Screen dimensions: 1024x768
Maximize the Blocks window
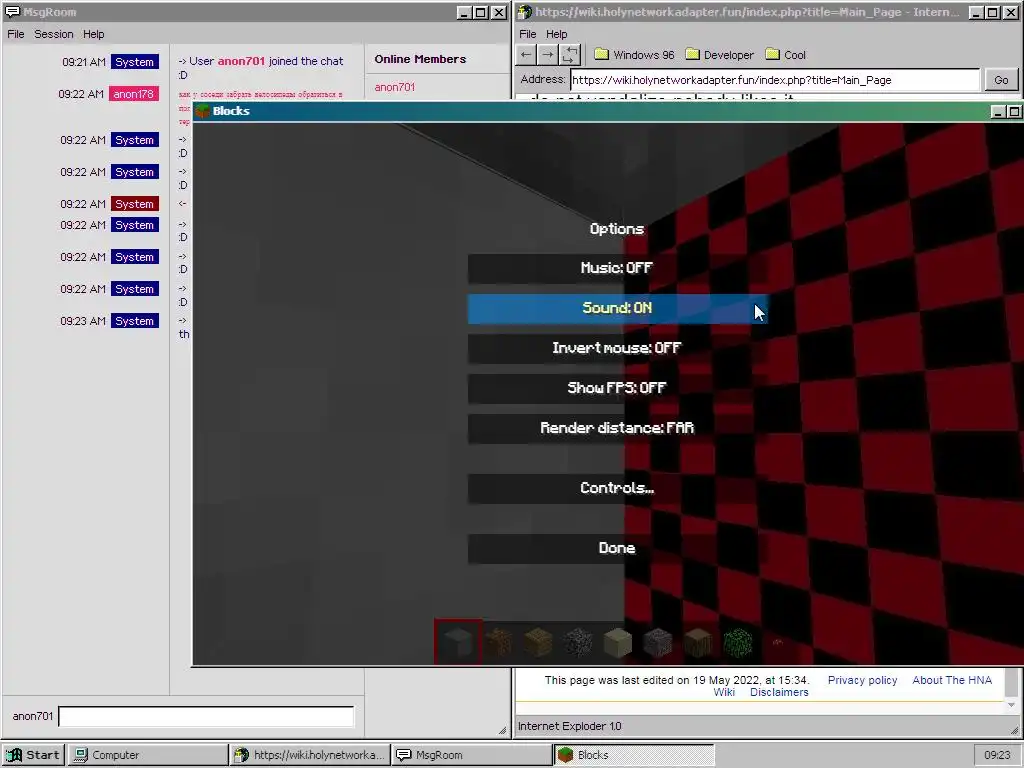[x=1014, y=112]
